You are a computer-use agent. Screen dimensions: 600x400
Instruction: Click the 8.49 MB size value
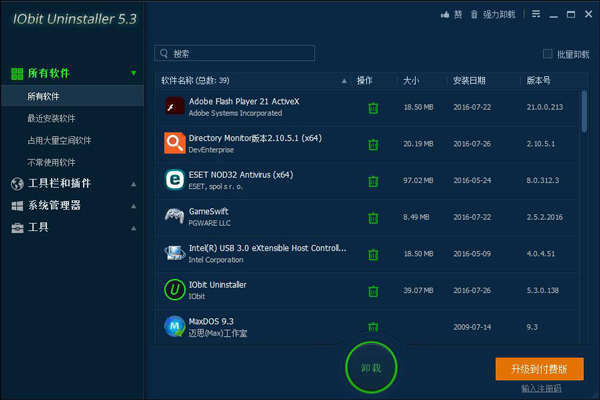point(416,217)
